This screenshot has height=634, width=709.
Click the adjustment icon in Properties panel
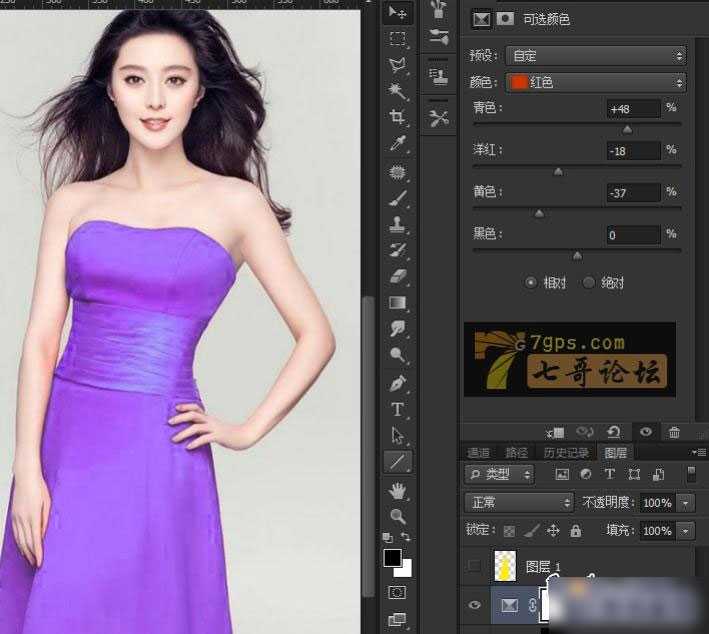(481, 19)
